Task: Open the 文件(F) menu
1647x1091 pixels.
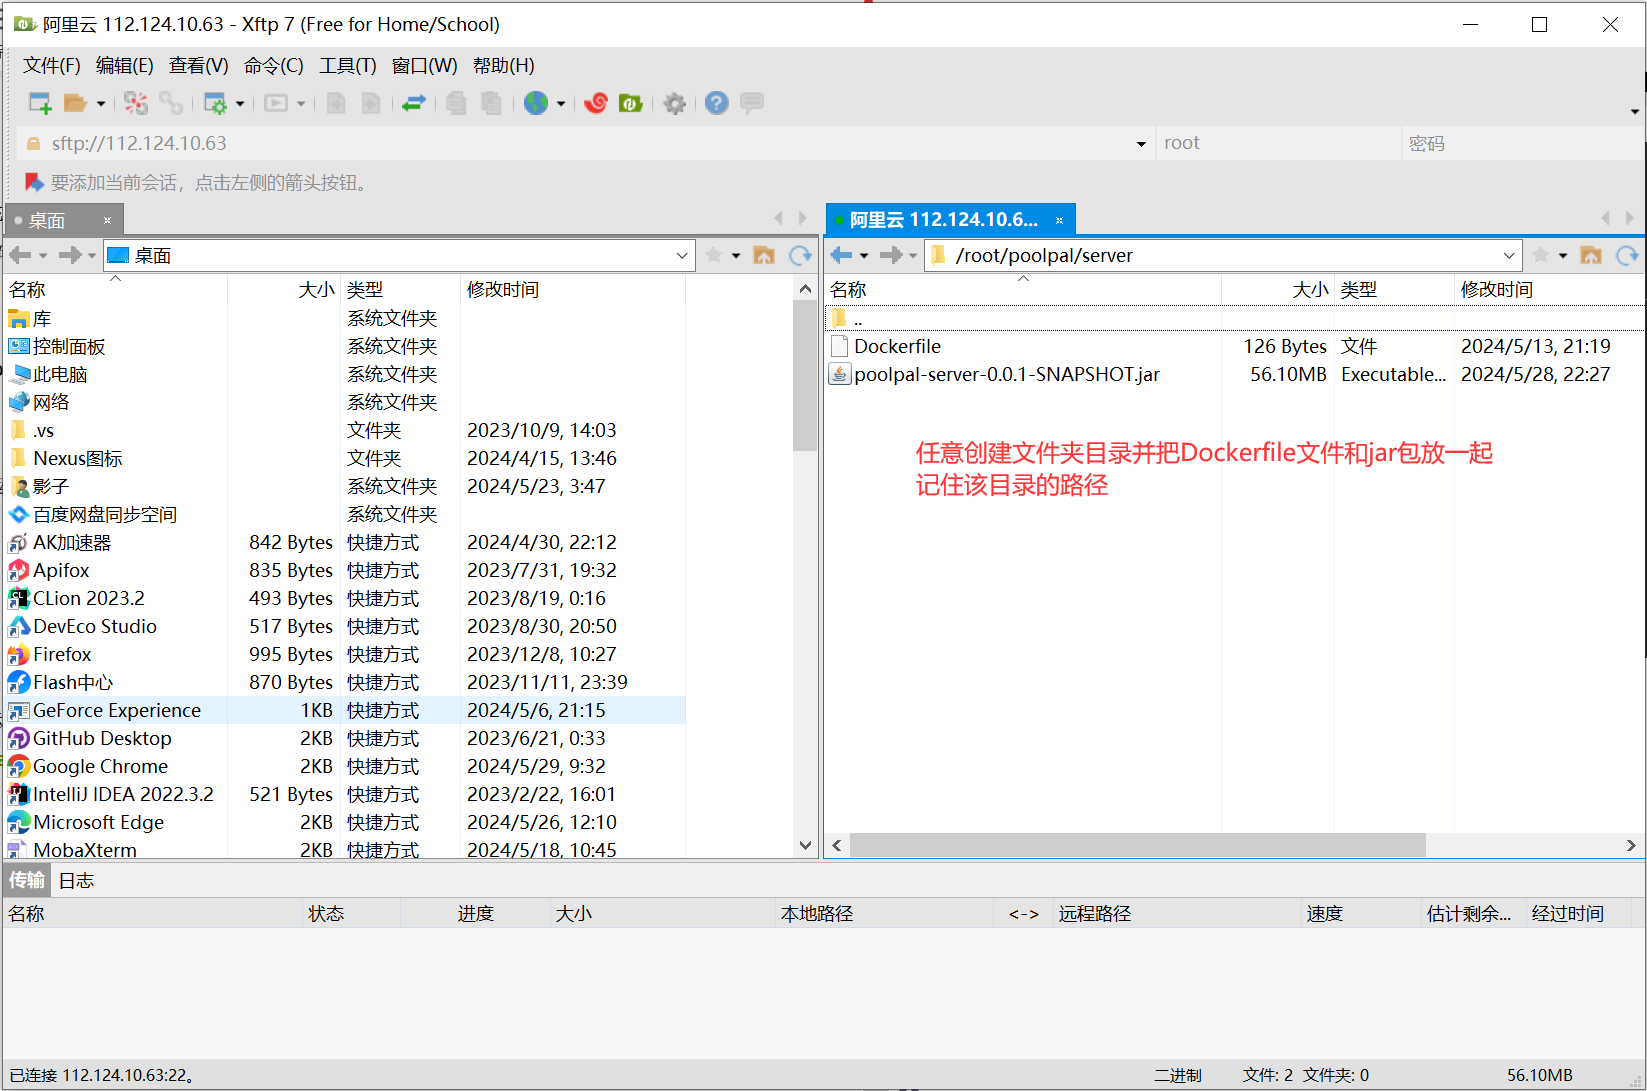Action: (x=52, y=65)
